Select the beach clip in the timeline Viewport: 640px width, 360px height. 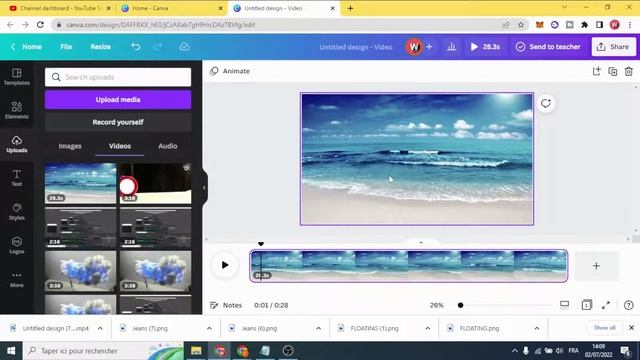tap(409, 266)
